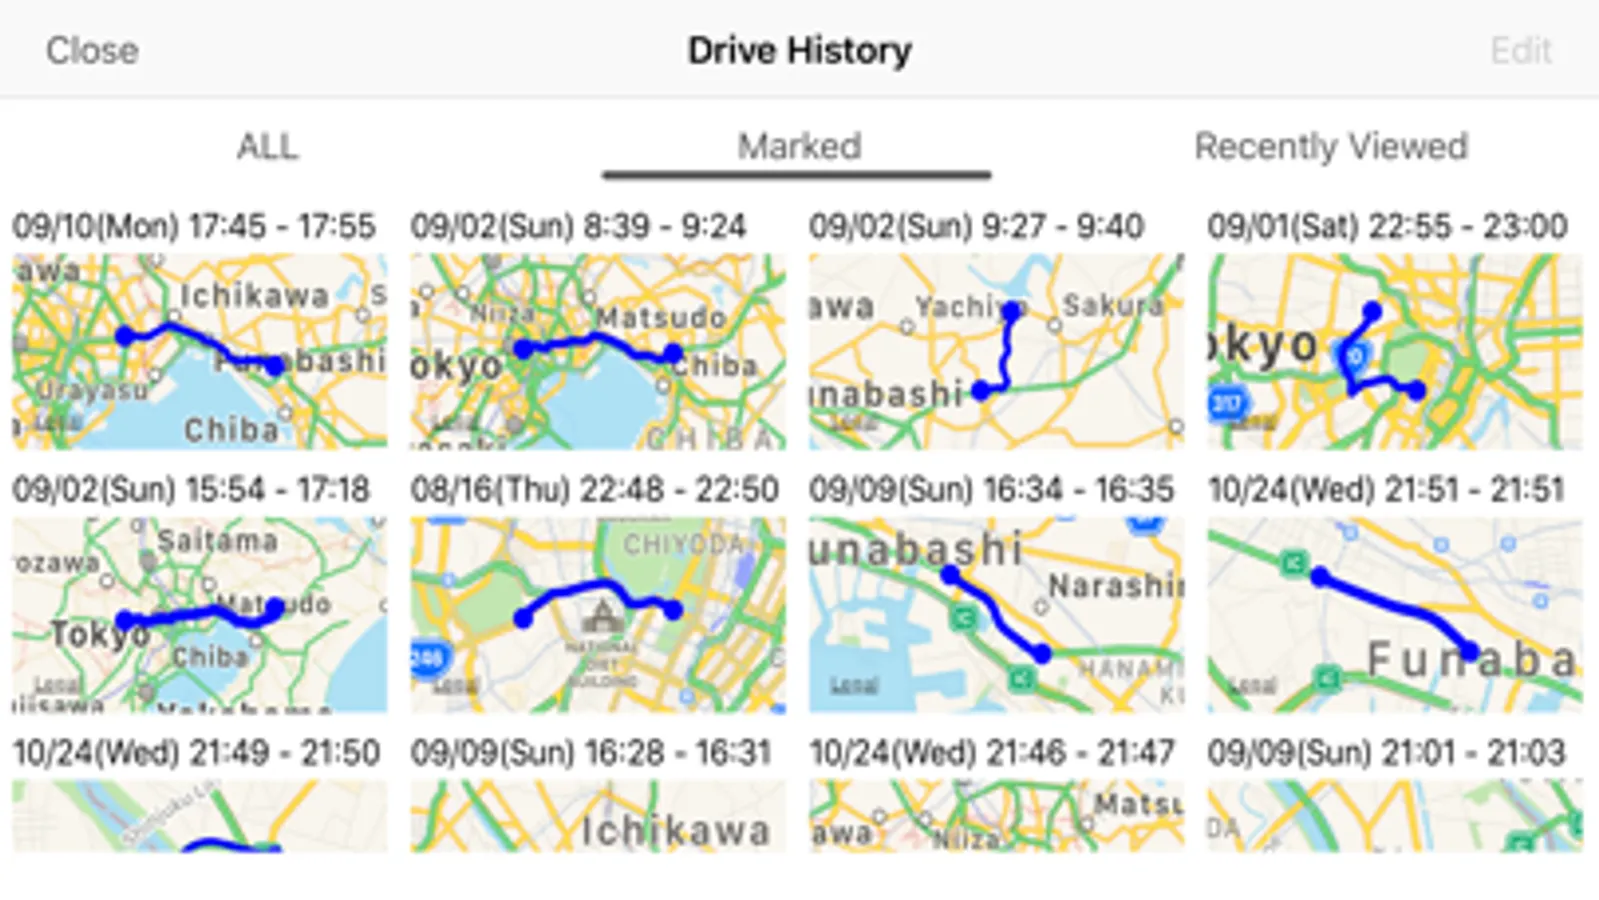Open 09/02(Sun) 8:39 - 9:24 drive map
The width and height of the screenshot is (1599, 900).
click(x=598, y=351)
